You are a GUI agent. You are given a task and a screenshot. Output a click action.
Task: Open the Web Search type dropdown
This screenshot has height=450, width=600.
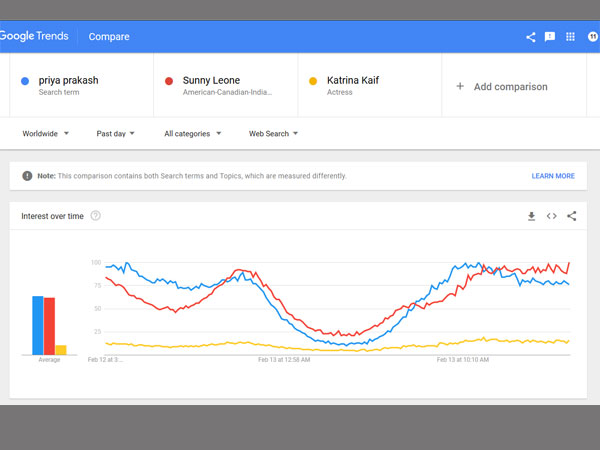273,133
